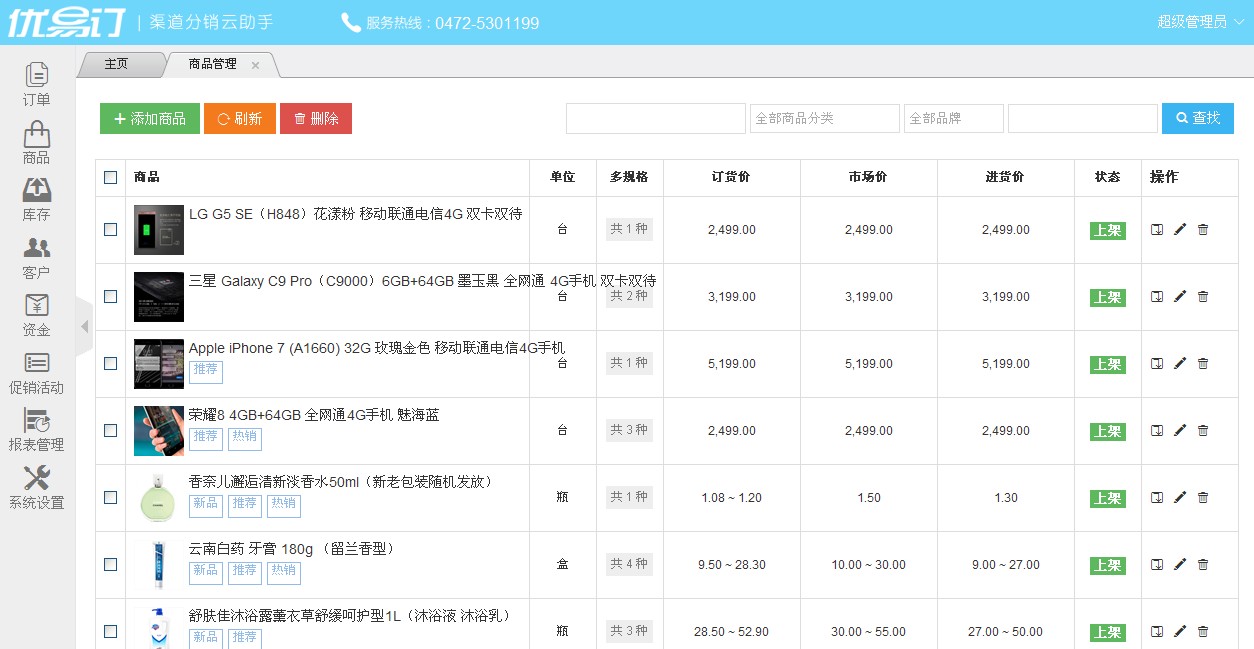This screenshot has width=1254, height=649.
Task: Tick the 云南白药 牙膏 checkbox
Action: point(110,565)
